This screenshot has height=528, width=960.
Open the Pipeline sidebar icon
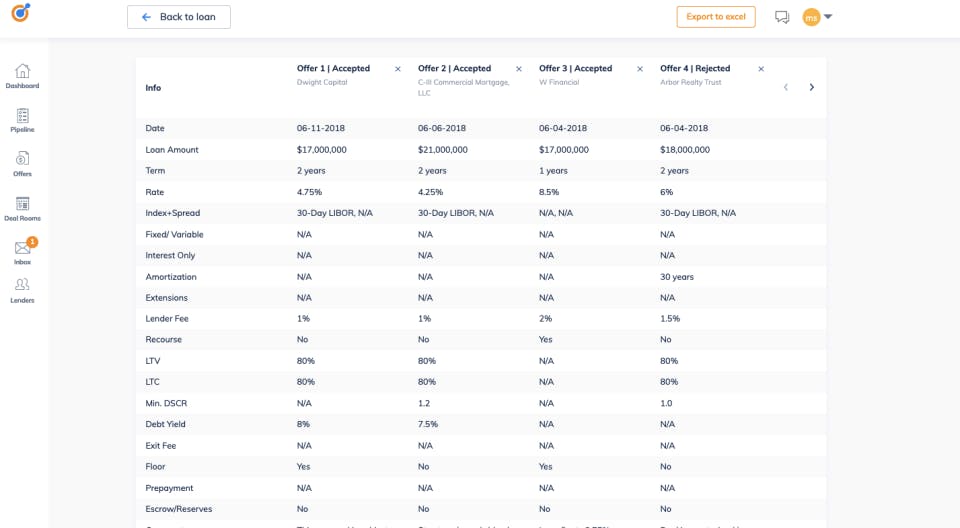point(23,115)
